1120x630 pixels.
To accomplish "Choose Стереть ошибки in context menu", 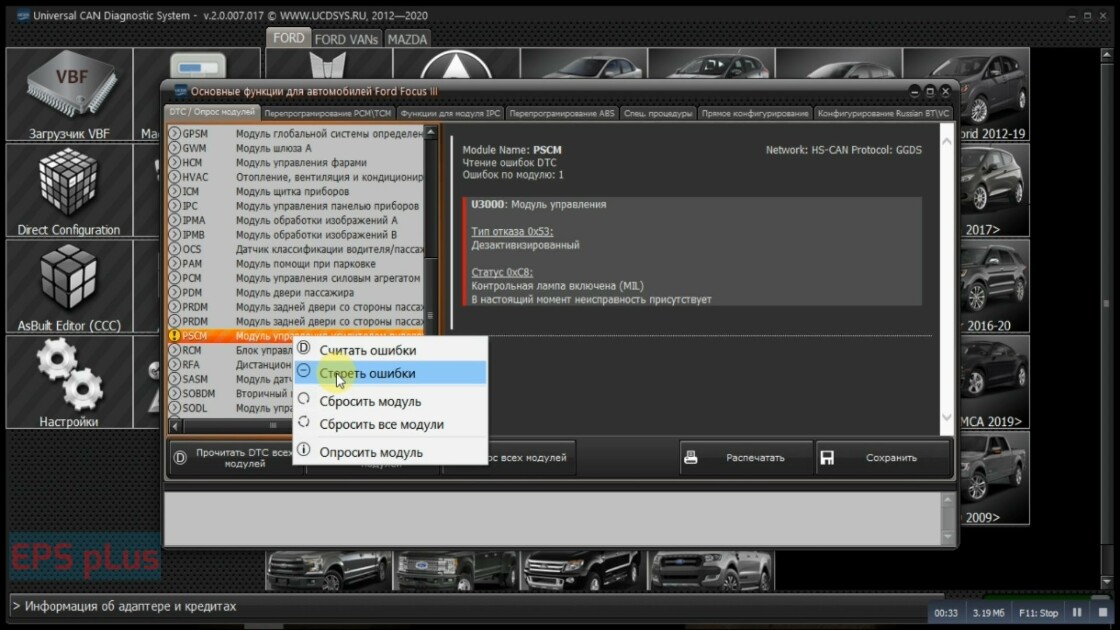I will coord(391,373).
